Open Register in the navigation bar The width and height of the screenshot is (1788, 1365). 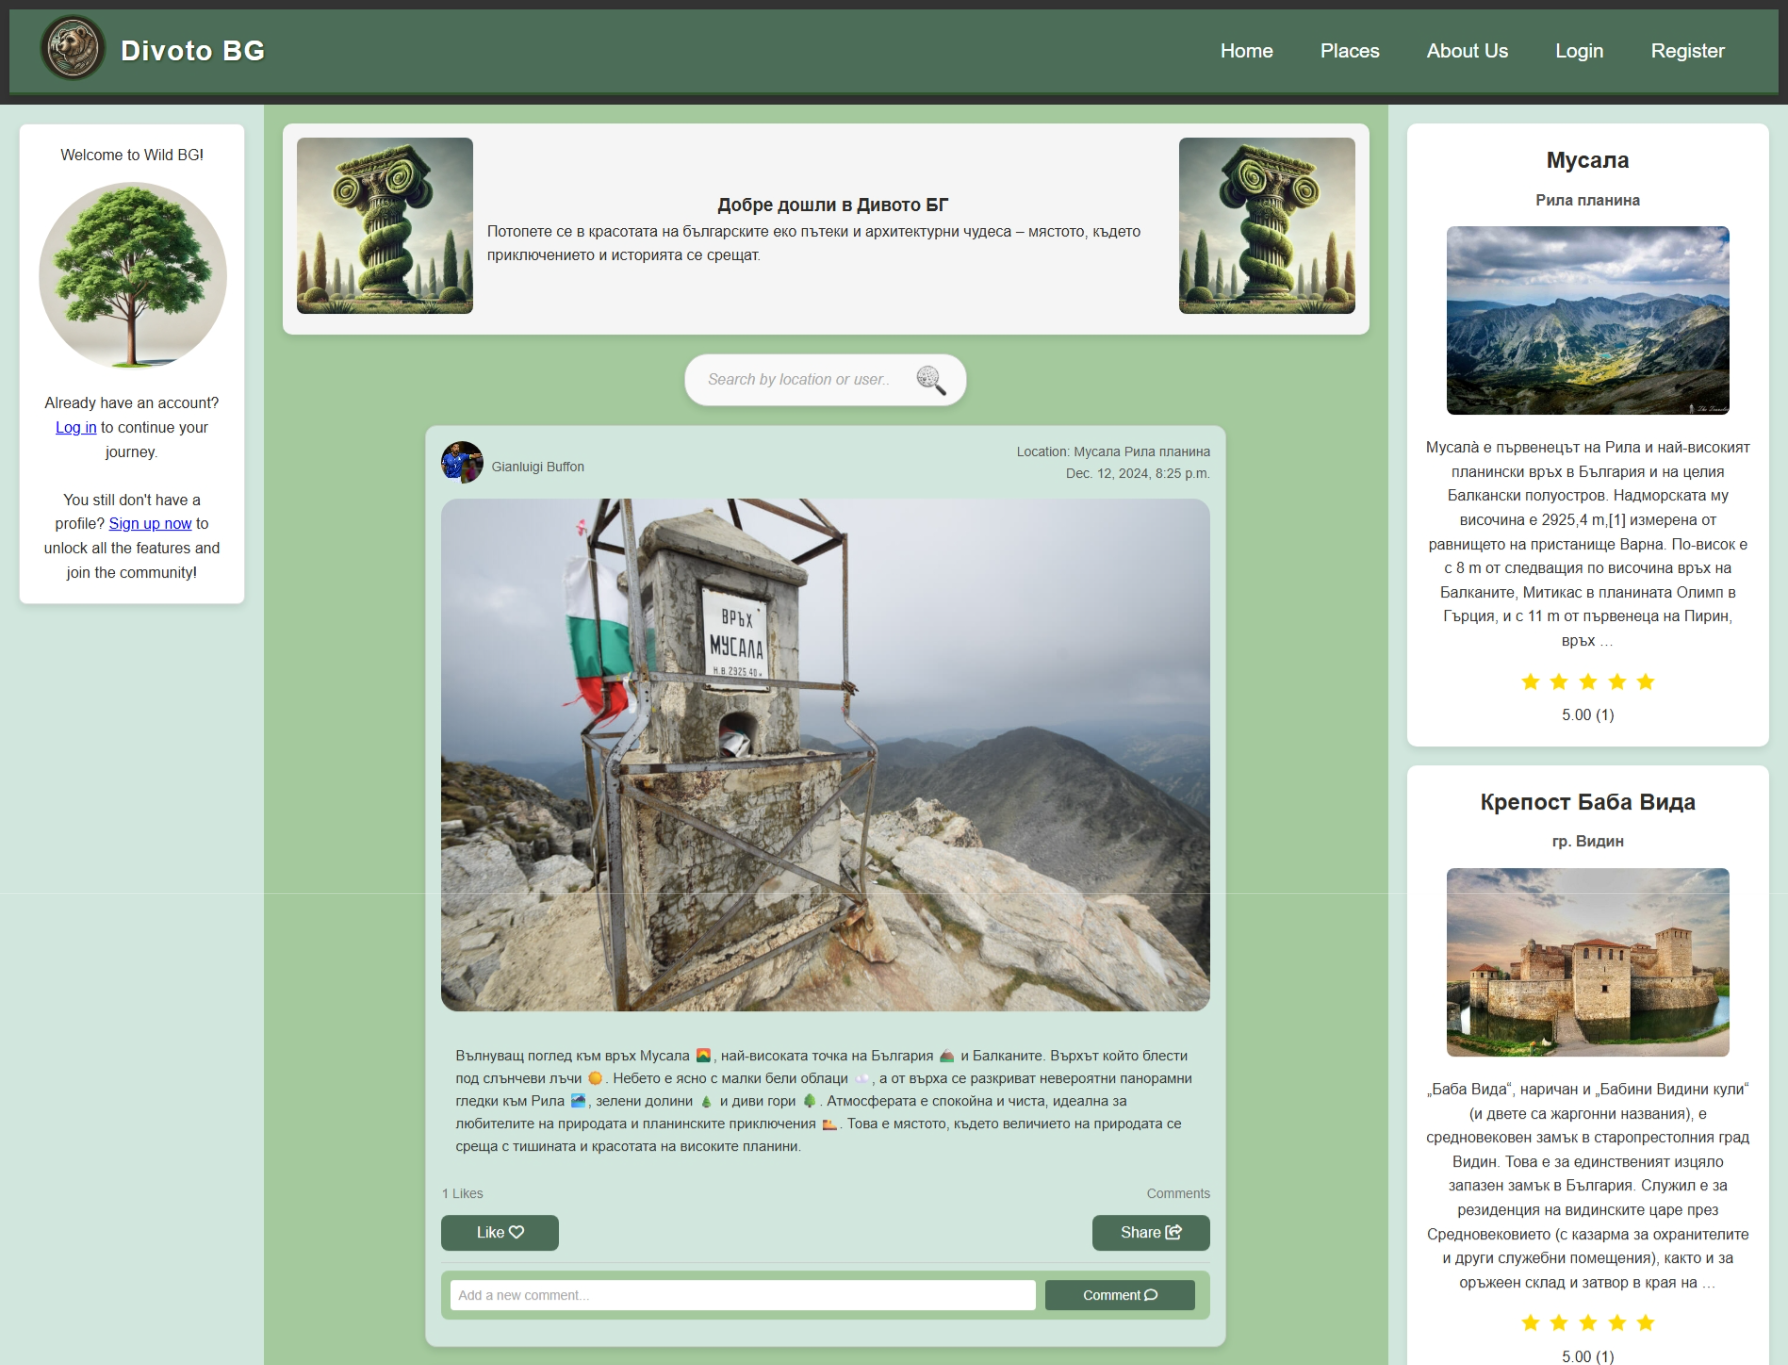tap(1687, 51)
